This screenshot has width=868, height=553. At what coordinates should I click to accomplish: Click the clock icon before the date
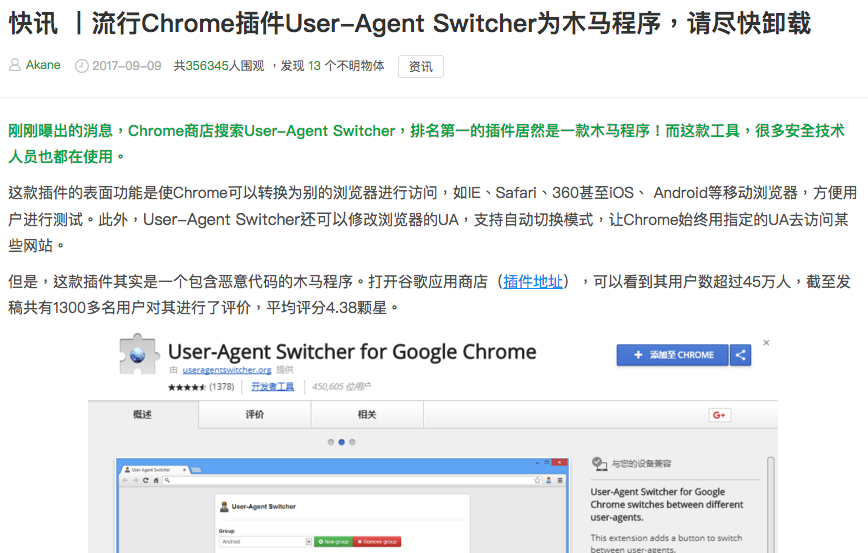(x=81, y=66)
